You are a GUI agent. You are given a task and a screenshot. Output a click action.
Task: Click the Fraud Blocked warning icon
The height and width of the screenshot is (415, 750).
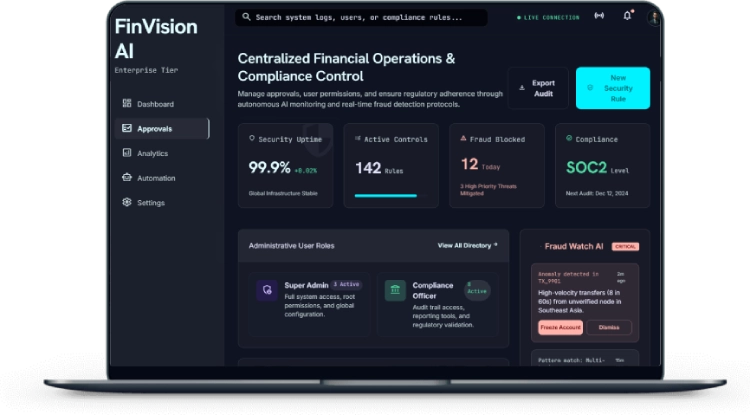click(463, 138)
